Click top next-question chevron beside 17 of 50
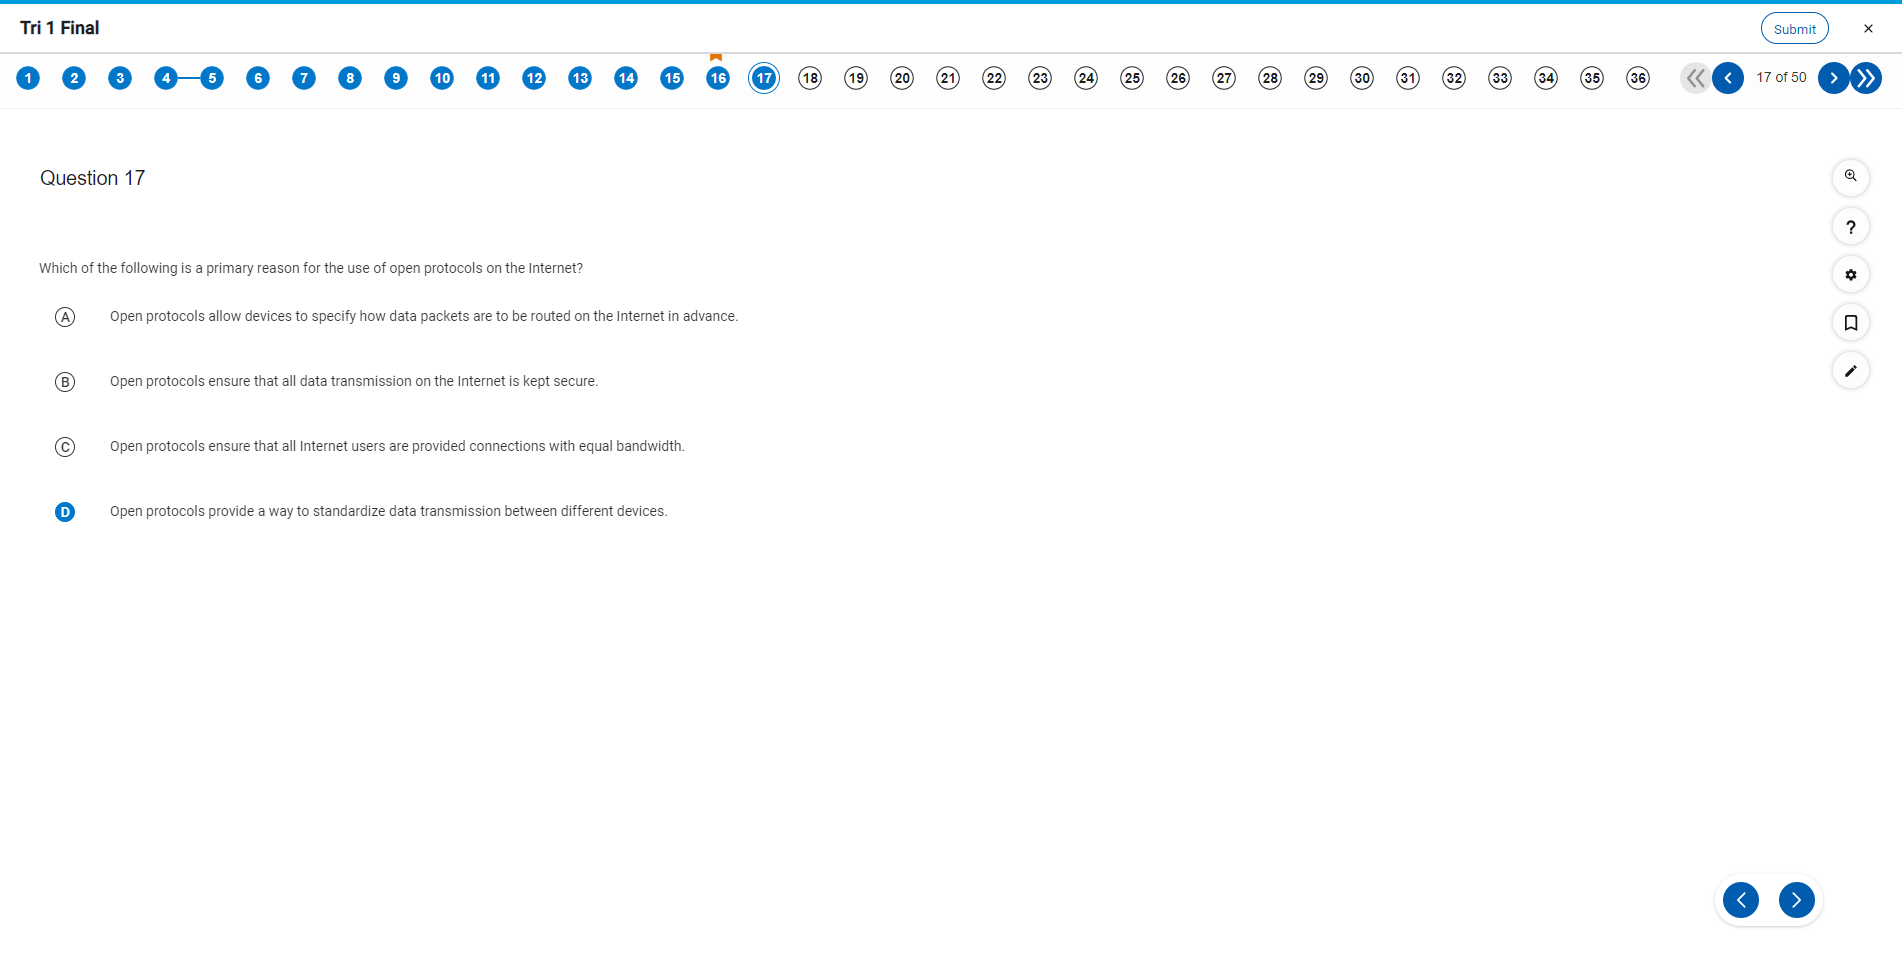The image size is (1902, 960). click(1833, 78)
